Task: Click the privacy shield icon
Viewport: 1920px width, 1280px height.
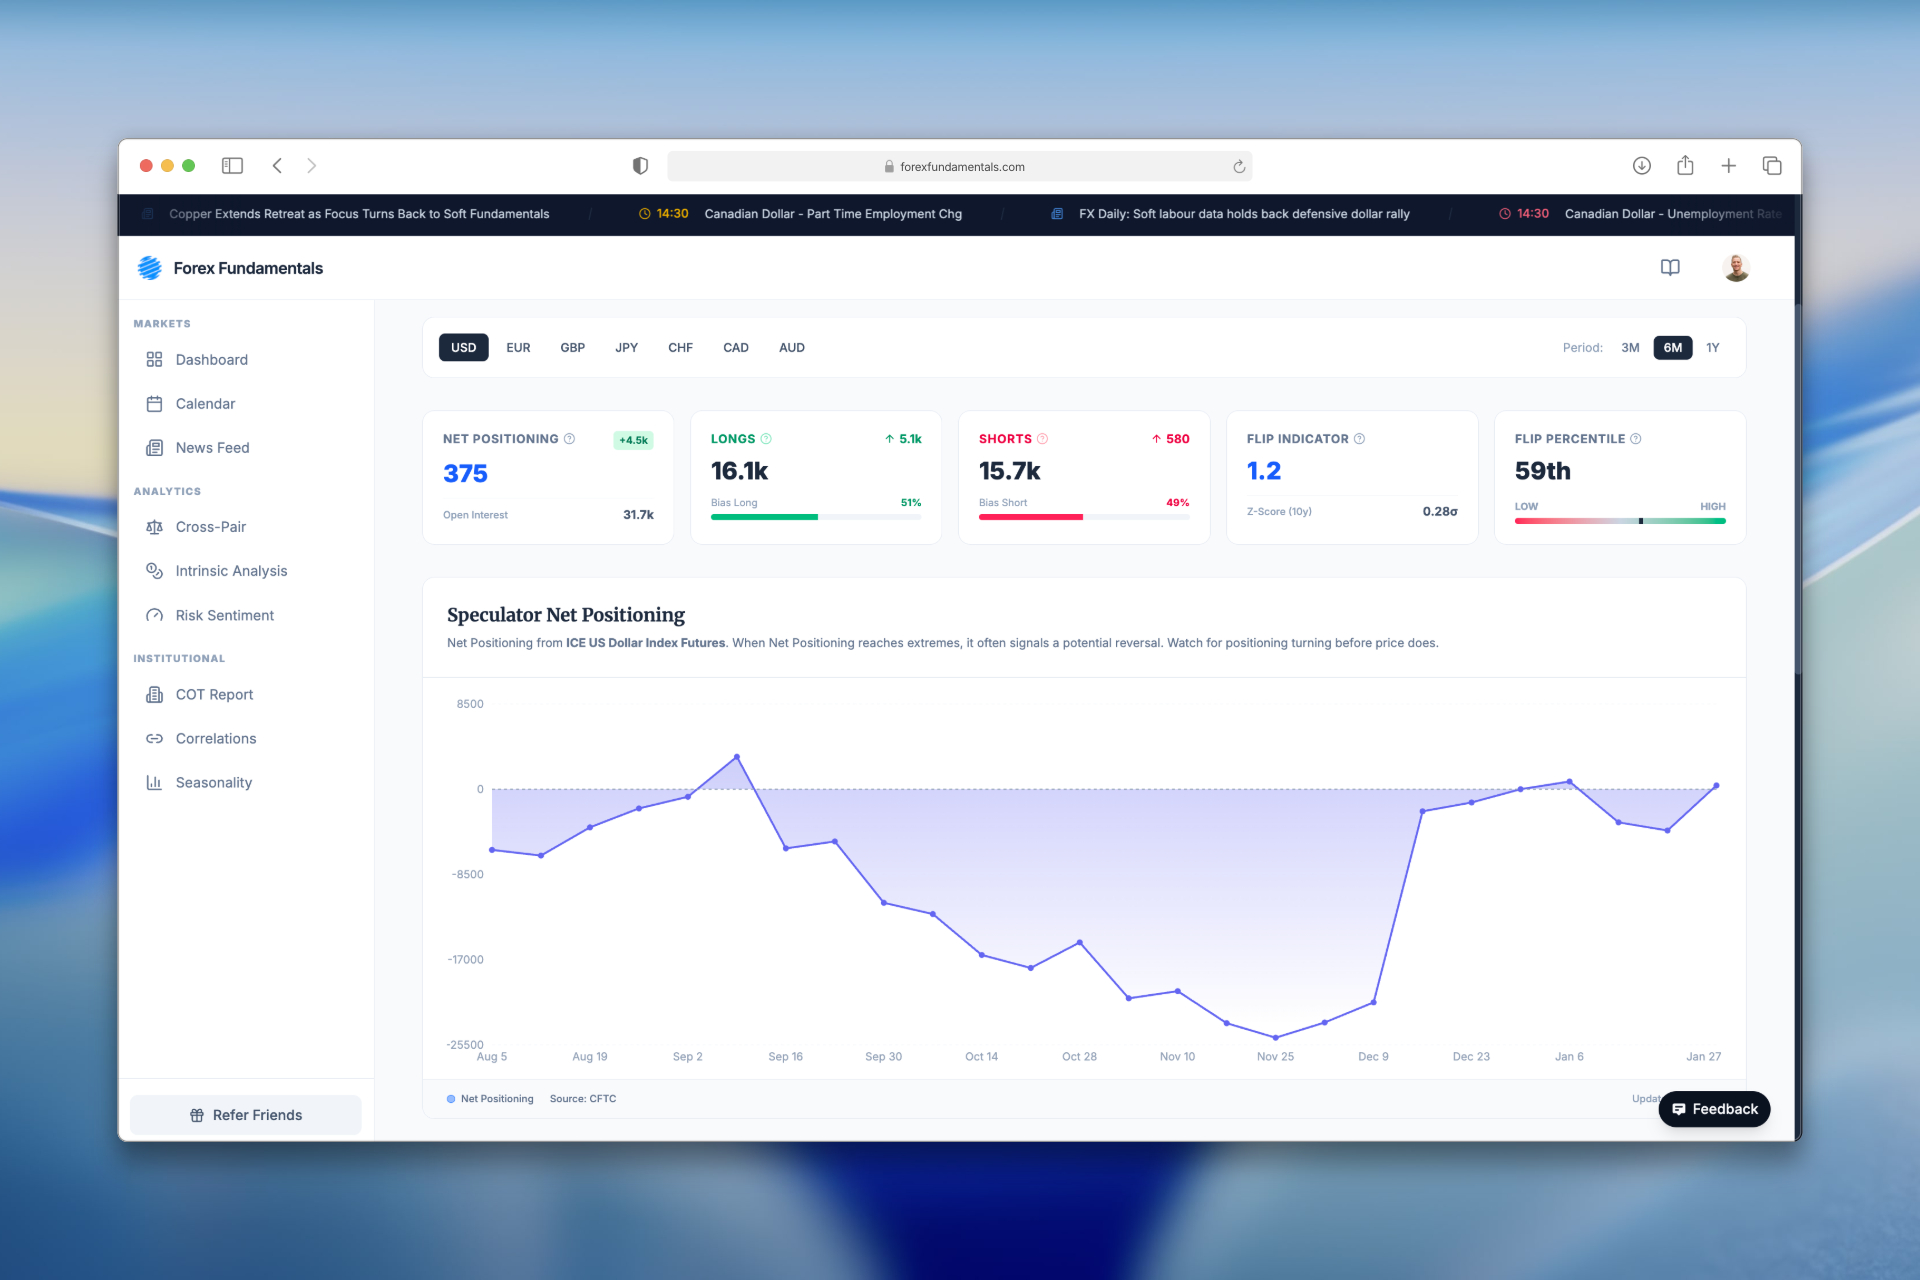Action: point(640,166)
